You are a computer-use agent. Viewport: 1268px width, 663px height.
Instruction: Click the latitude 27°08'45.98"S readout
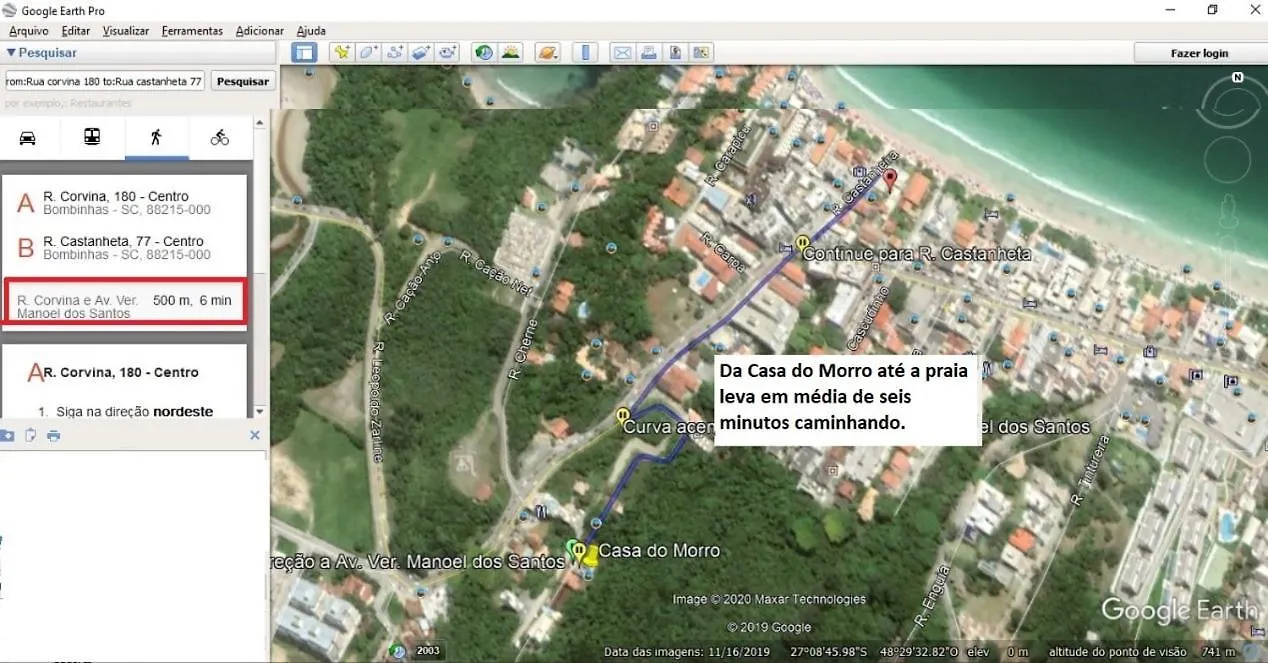[x=829, y=652]
